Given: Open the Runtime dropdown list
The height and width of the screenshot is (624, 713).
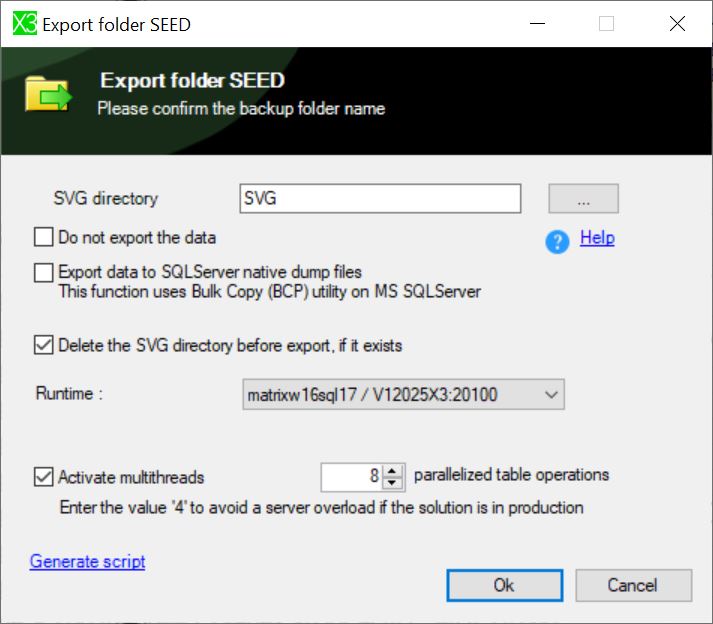Looking at the screenshot, I should (x=403, y=394).
